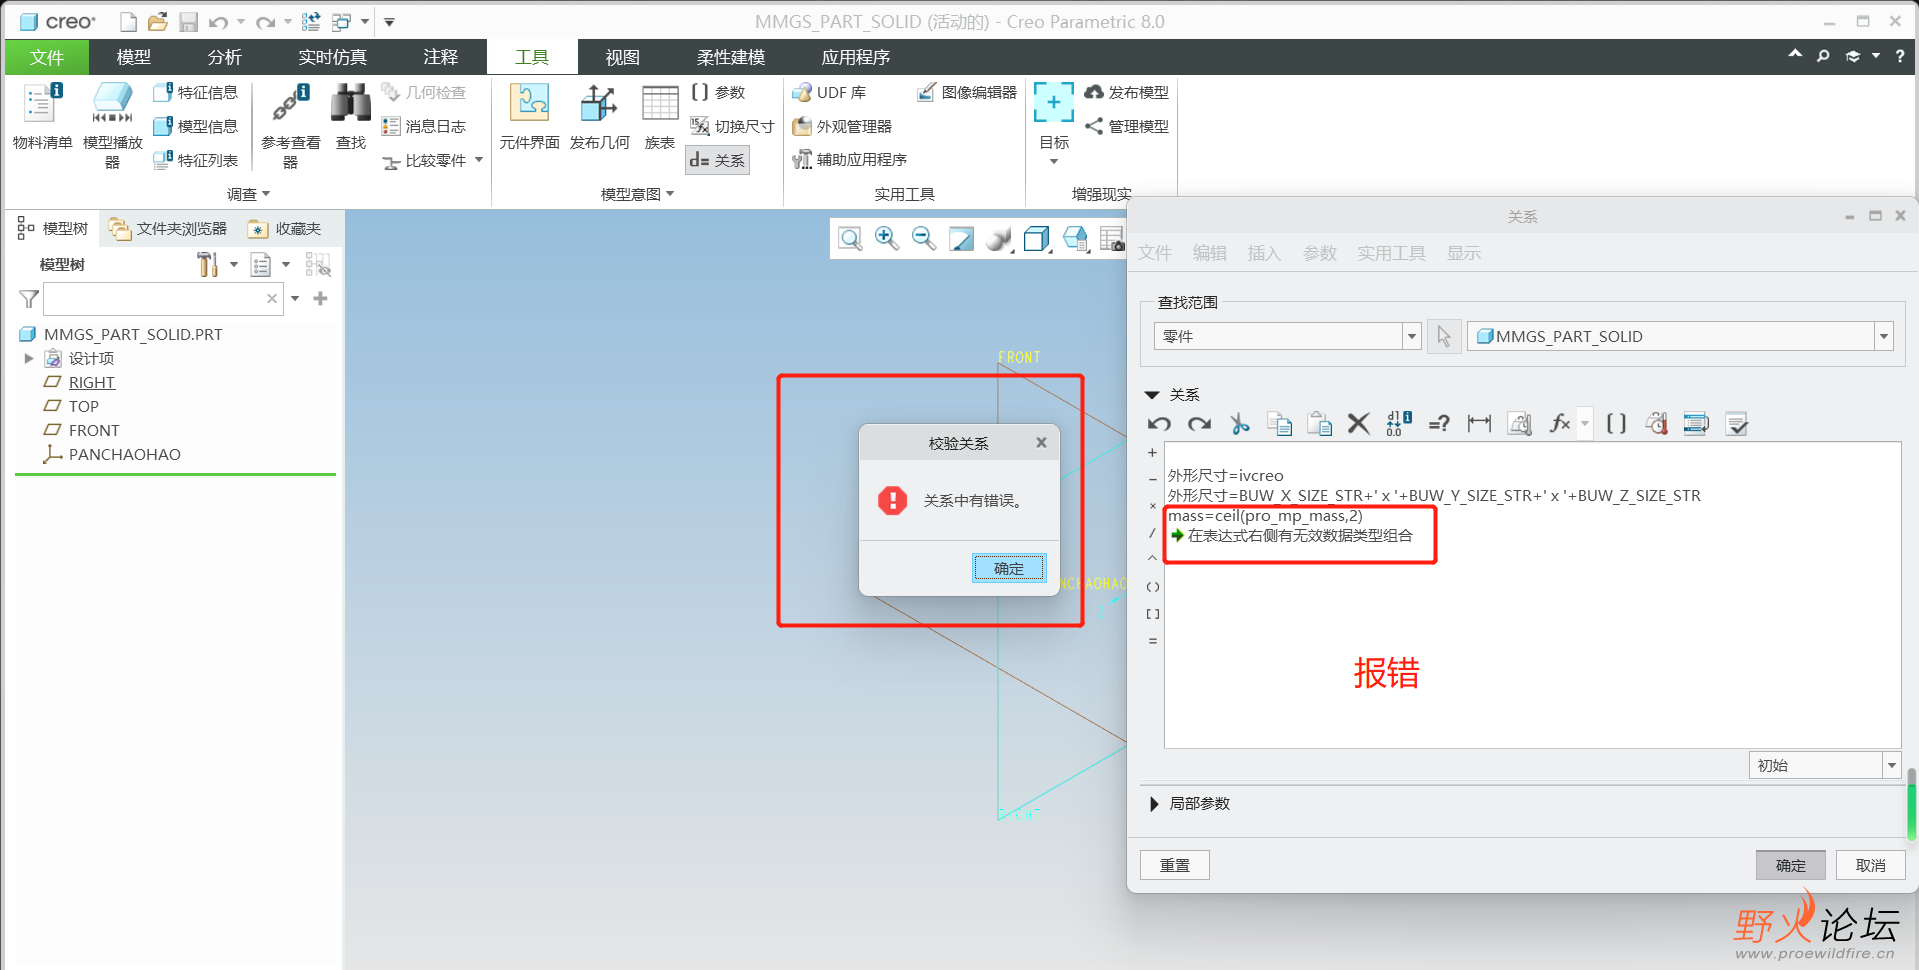Toggle dimension values and names in 关系 toolbar
This screenshot has height=970, width=1919.
[x=1399, y=424]
